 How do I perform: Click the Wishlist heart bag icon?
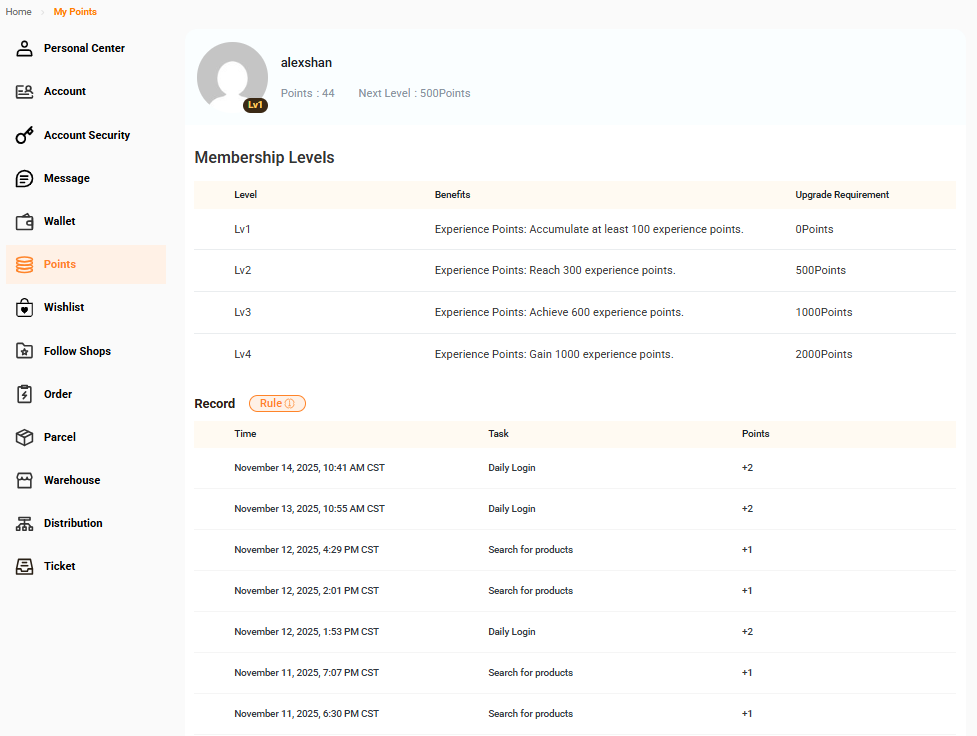coord(25,308)
